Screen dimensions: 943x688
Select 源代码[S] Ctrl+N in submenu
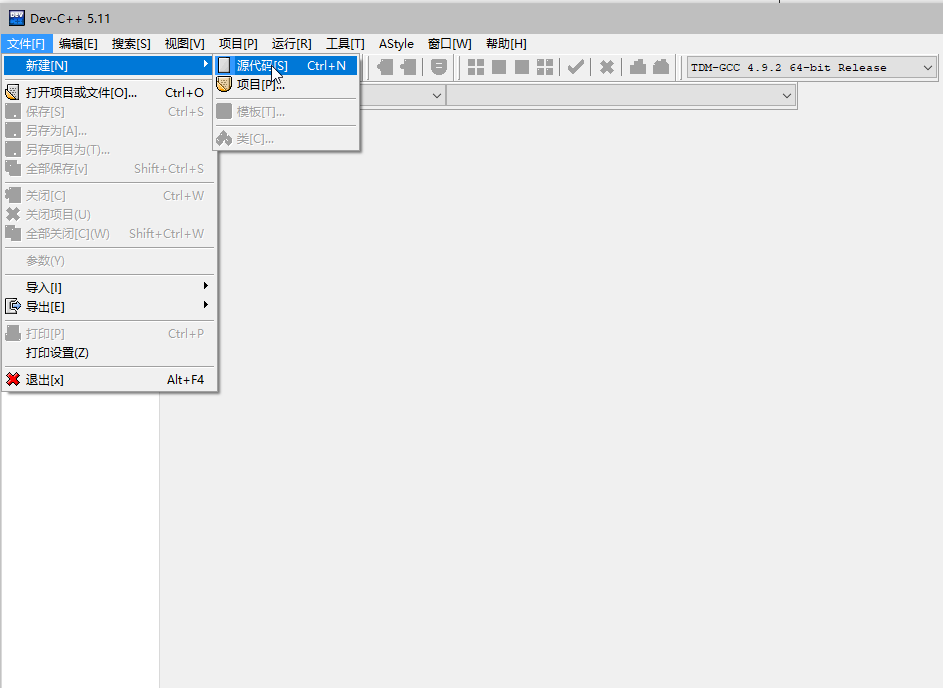(286, 65)
